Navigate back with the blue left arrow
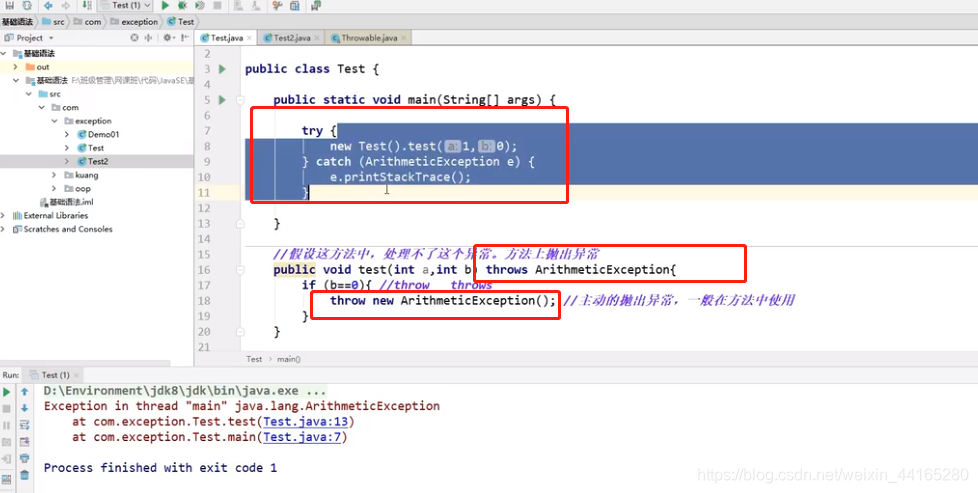The image size is (978, 493). (48, 5)
